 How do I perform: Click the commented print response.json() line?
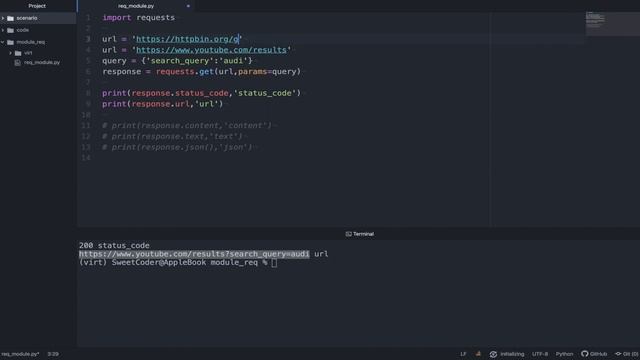point(177,147)
